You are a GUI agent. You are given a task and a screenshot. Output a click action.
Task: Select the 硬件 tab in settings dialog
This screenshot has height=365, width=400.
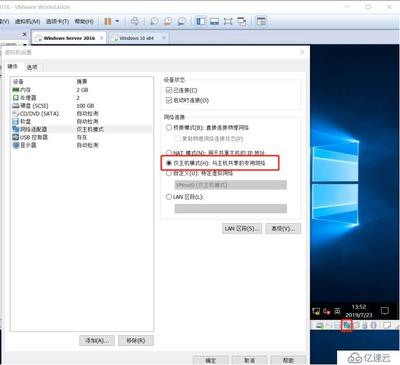(13, 66)
